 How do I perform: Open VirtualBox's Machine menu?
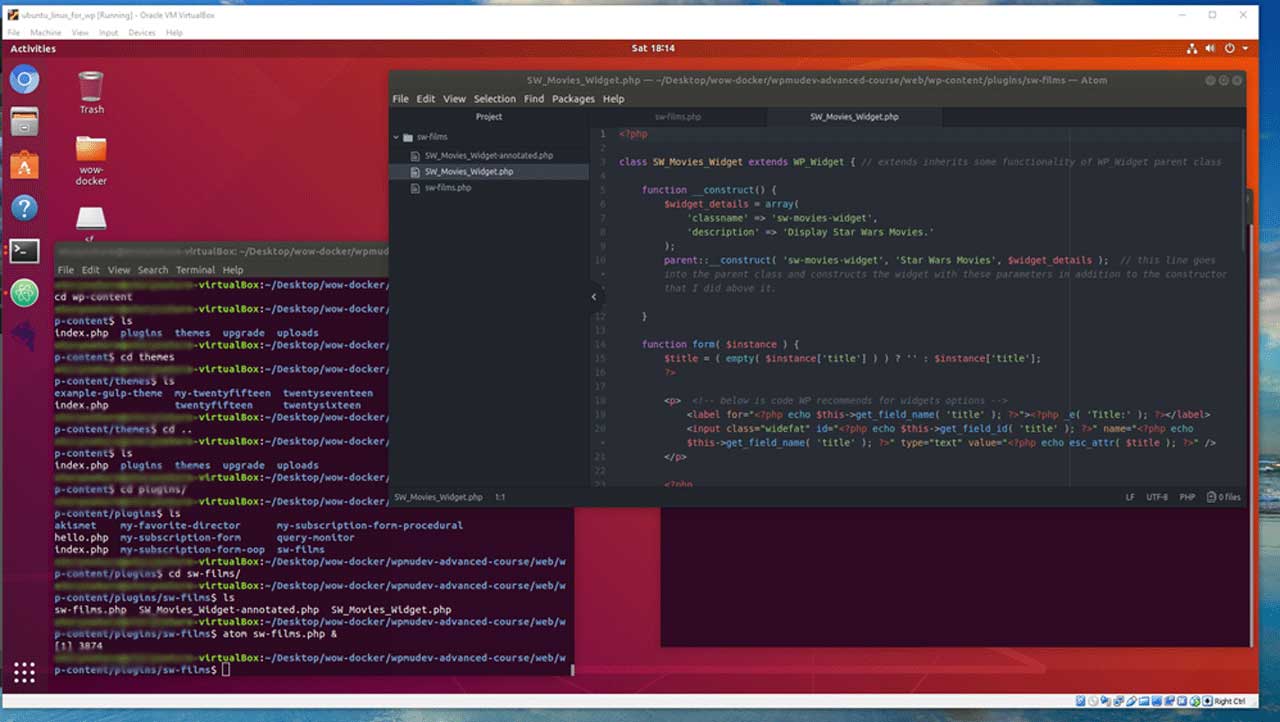pos(46,33)
